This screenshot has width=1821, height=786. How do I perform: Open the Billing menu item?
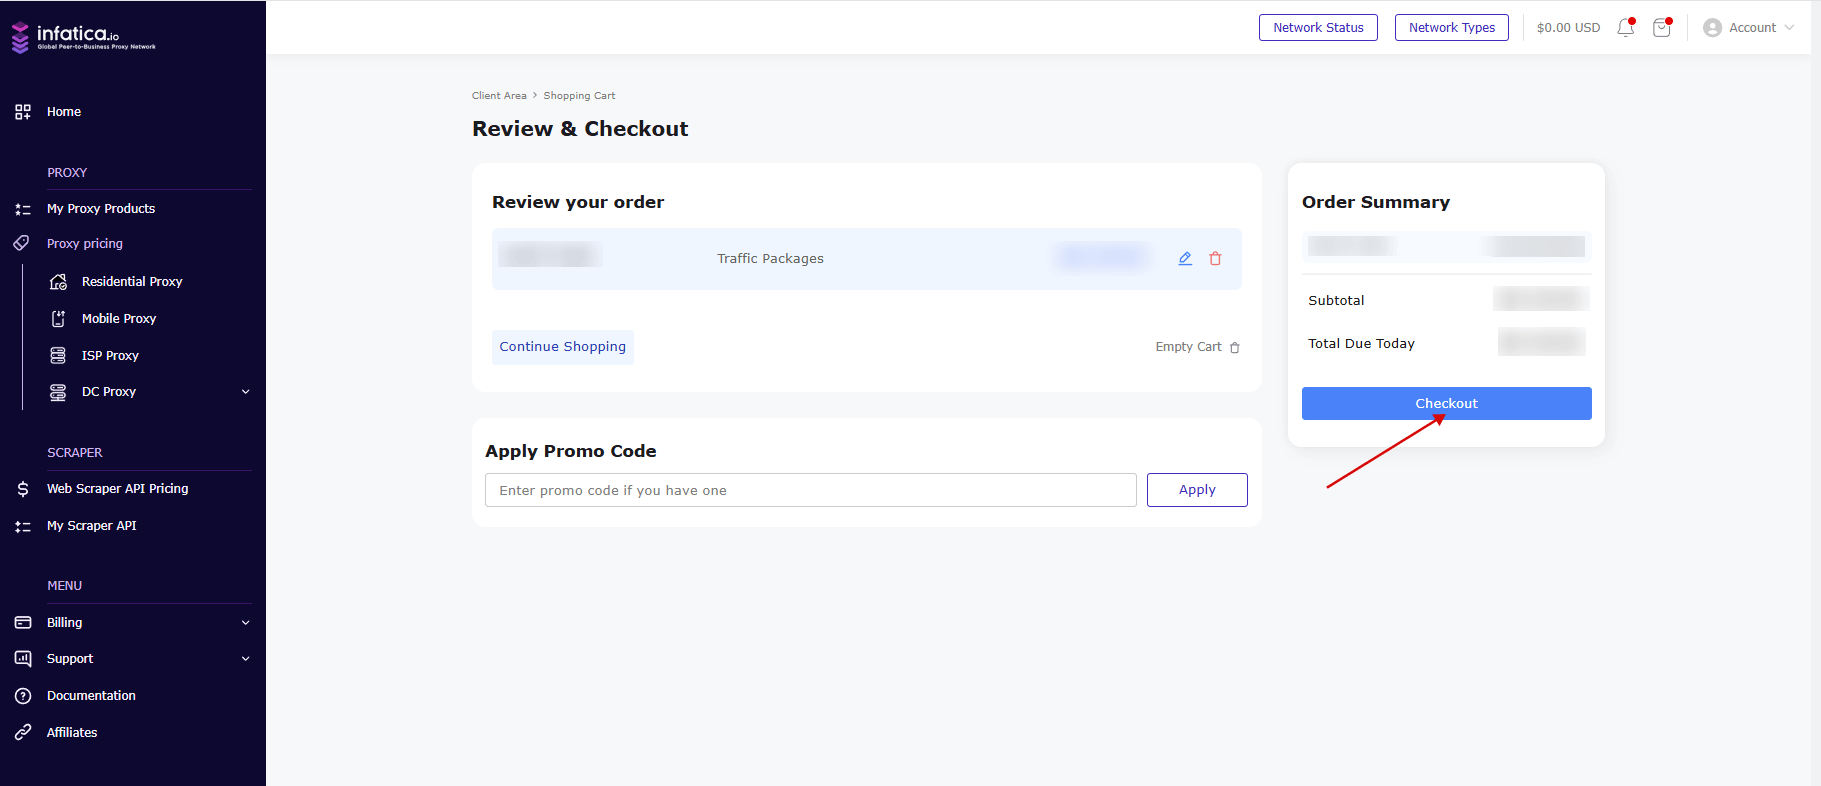click(x=65, y=623)
